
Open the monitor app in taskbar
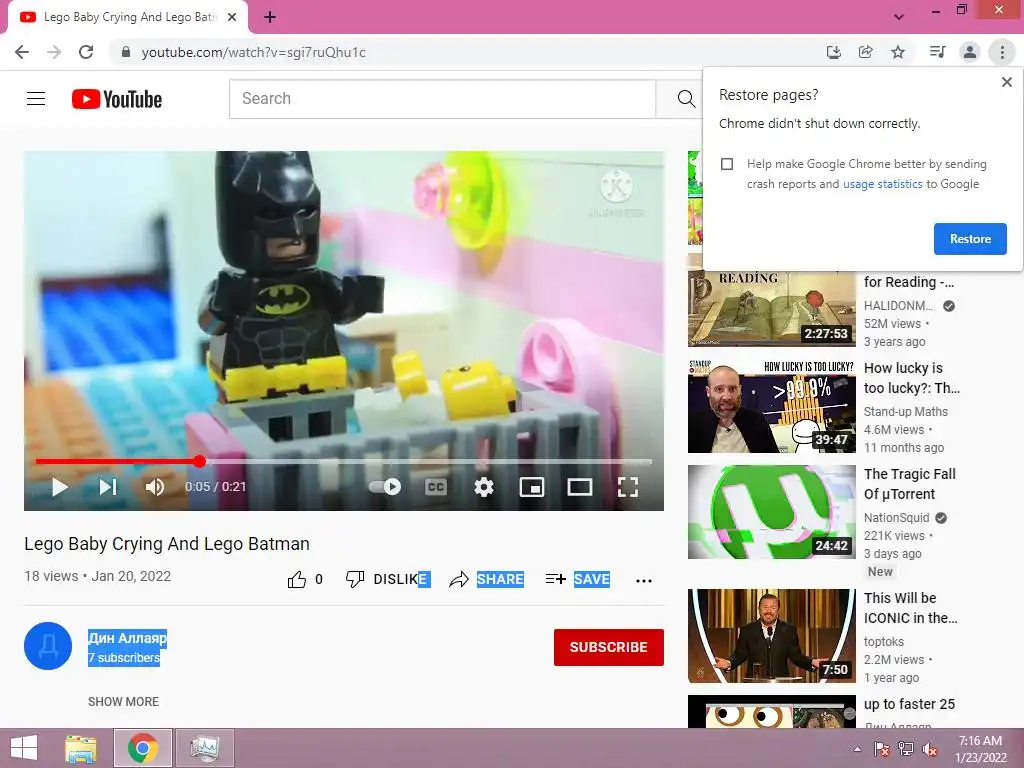click(x=205, y=748)
